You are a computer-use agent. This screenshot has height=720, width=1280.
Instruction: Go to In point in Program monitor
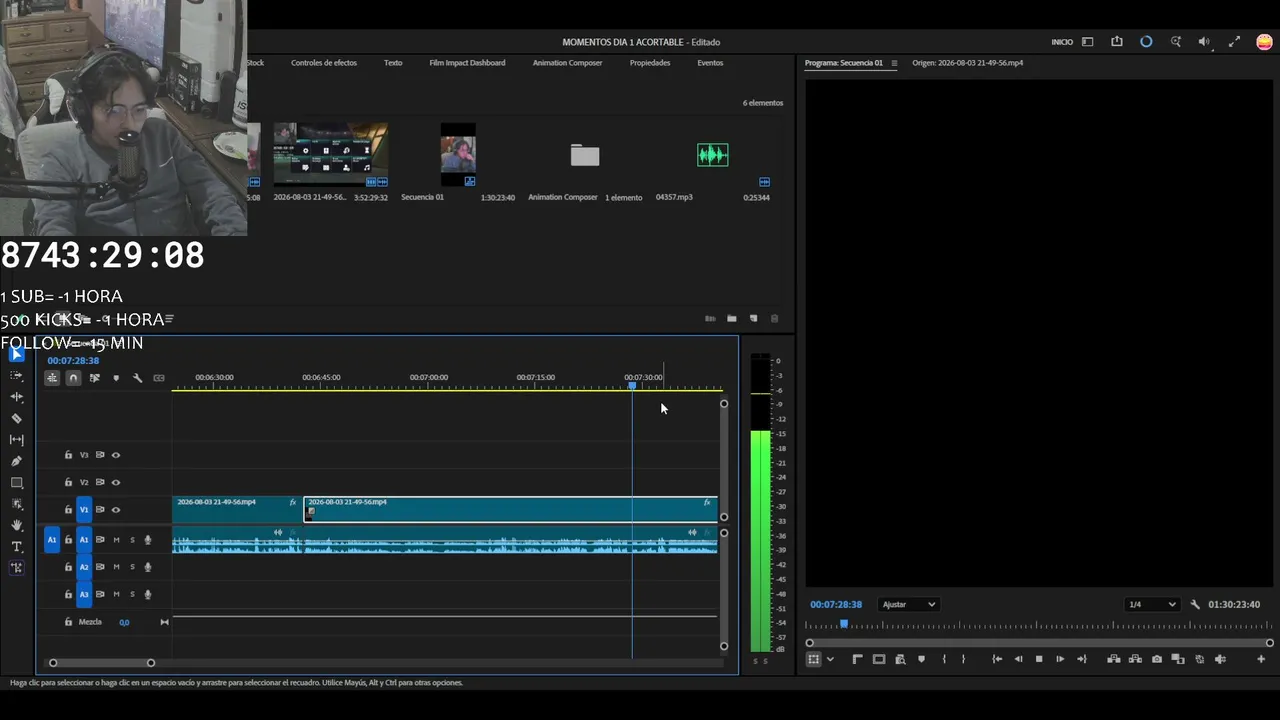pyautogui.click(x=997, y=659)
